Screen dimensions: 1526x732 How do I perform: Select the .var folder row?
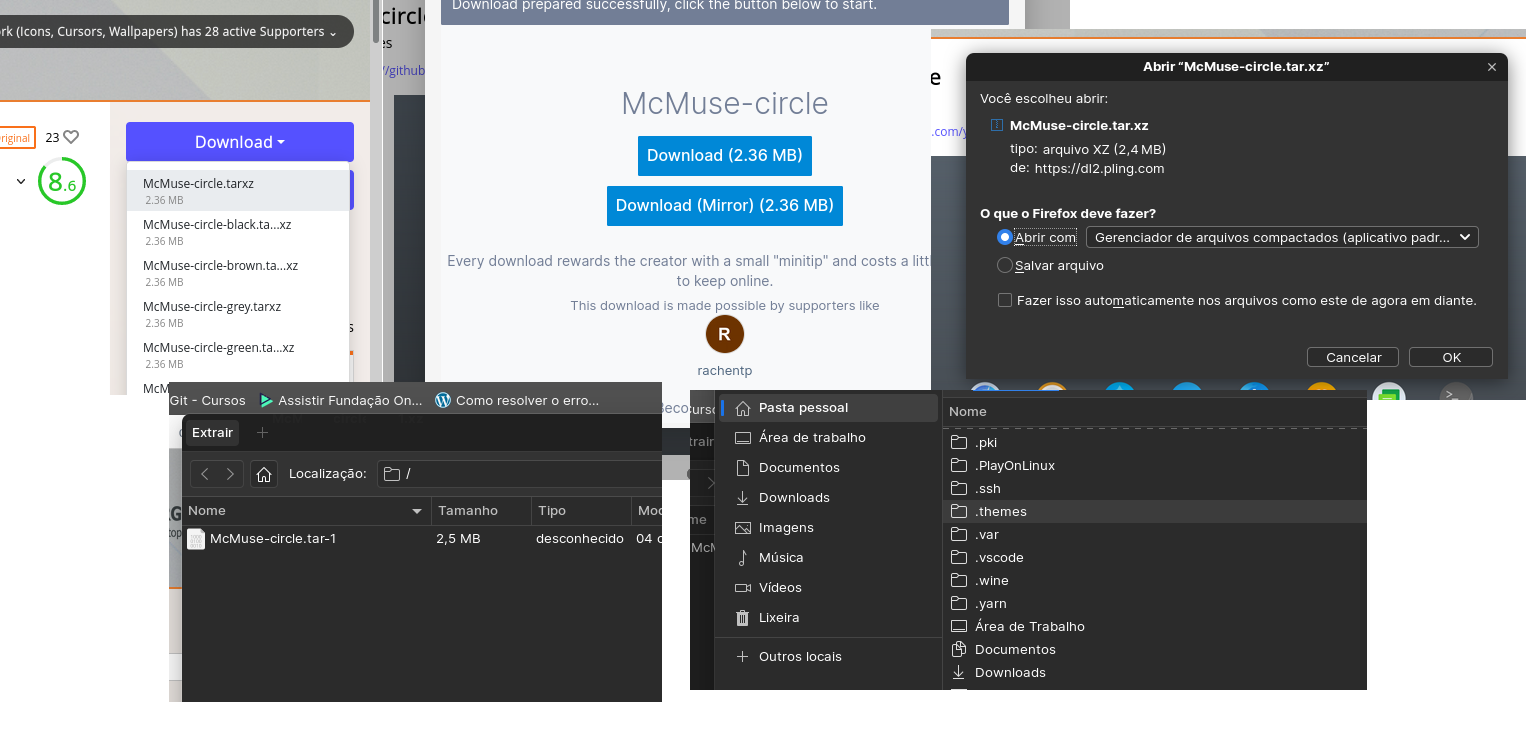(1155, 534)
